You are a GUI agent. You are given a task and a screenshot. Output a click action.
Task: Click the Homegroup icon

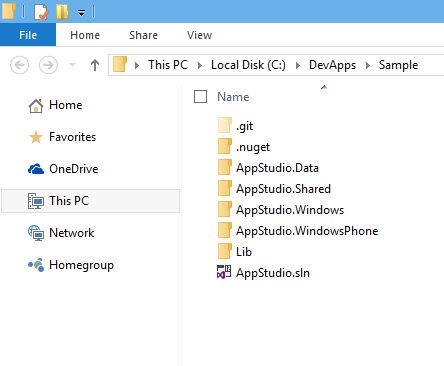click(36, 265)
